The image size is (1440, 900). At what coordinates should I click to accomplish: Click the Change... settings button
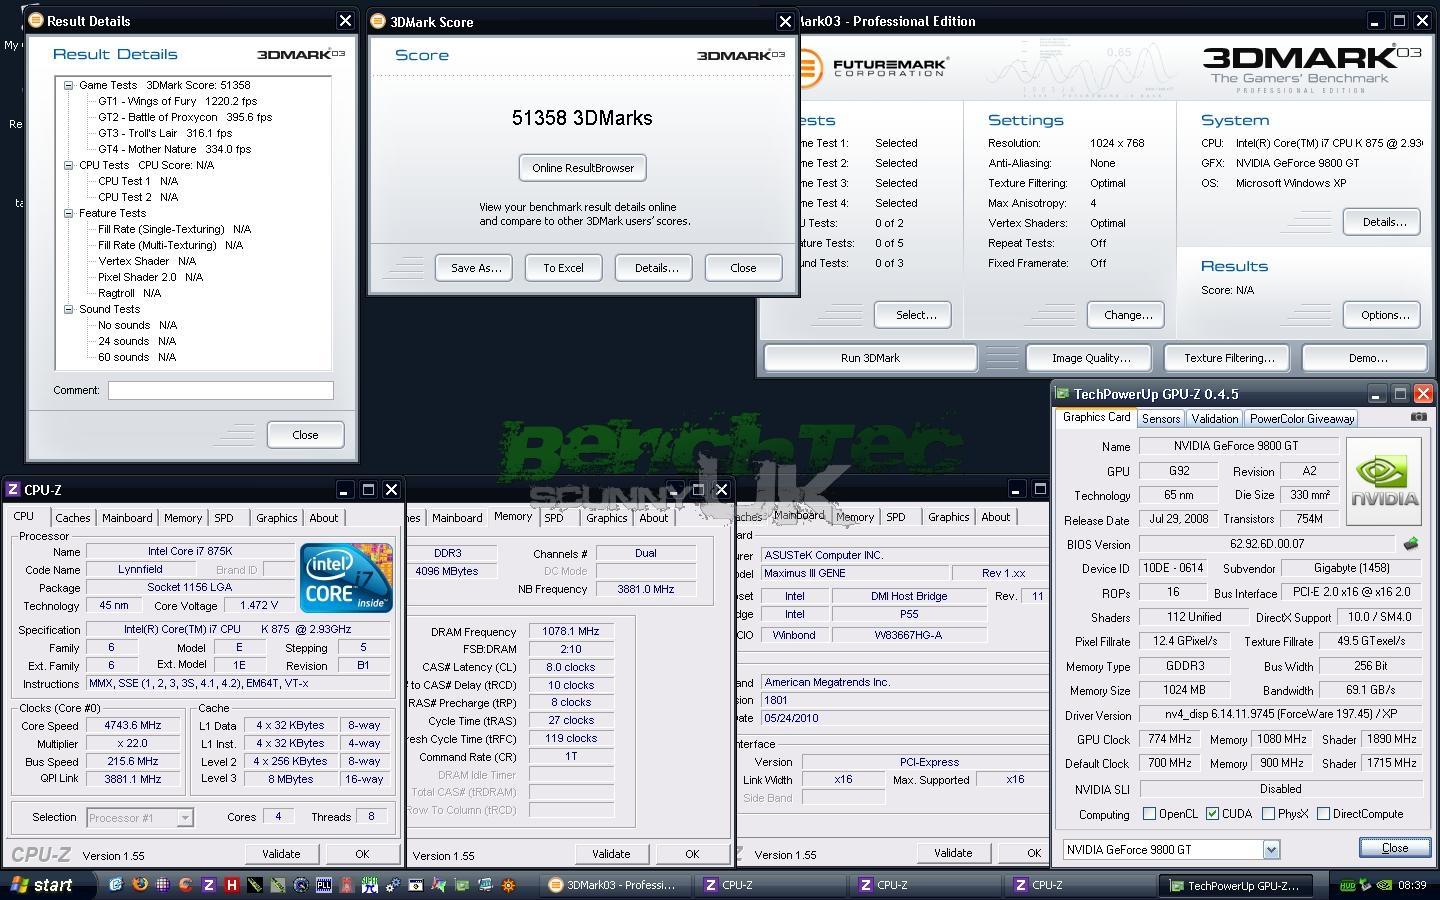[x=1127, y=315]
